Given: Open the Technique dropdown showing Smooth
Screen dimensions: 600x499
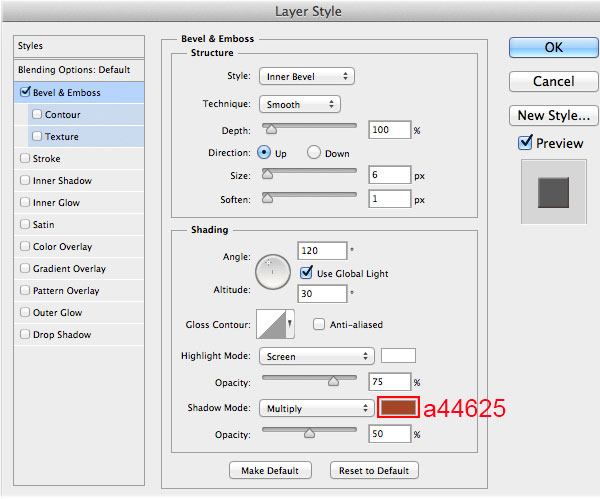Looking at the screenshot, I should (x=300, y=104).
